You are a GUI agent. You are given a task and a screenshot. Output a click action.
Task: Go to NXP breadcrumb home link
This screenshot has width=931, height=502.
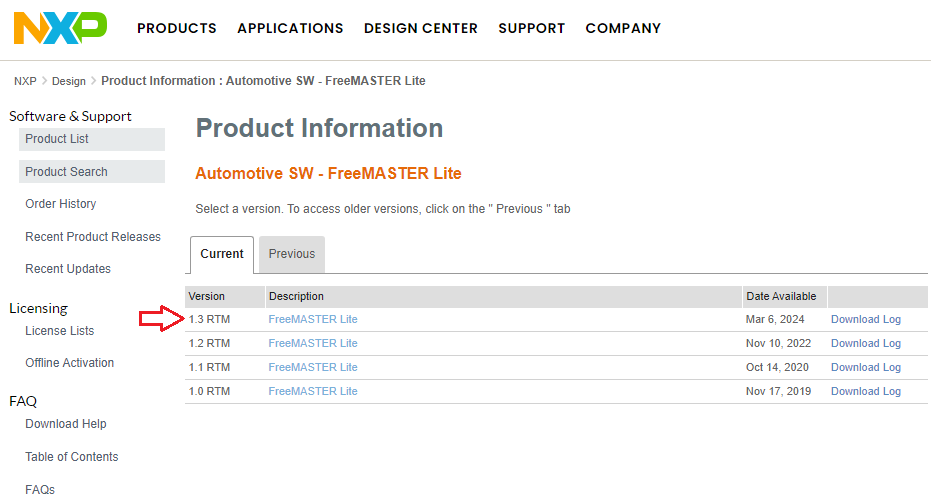[x=25, y=81]
